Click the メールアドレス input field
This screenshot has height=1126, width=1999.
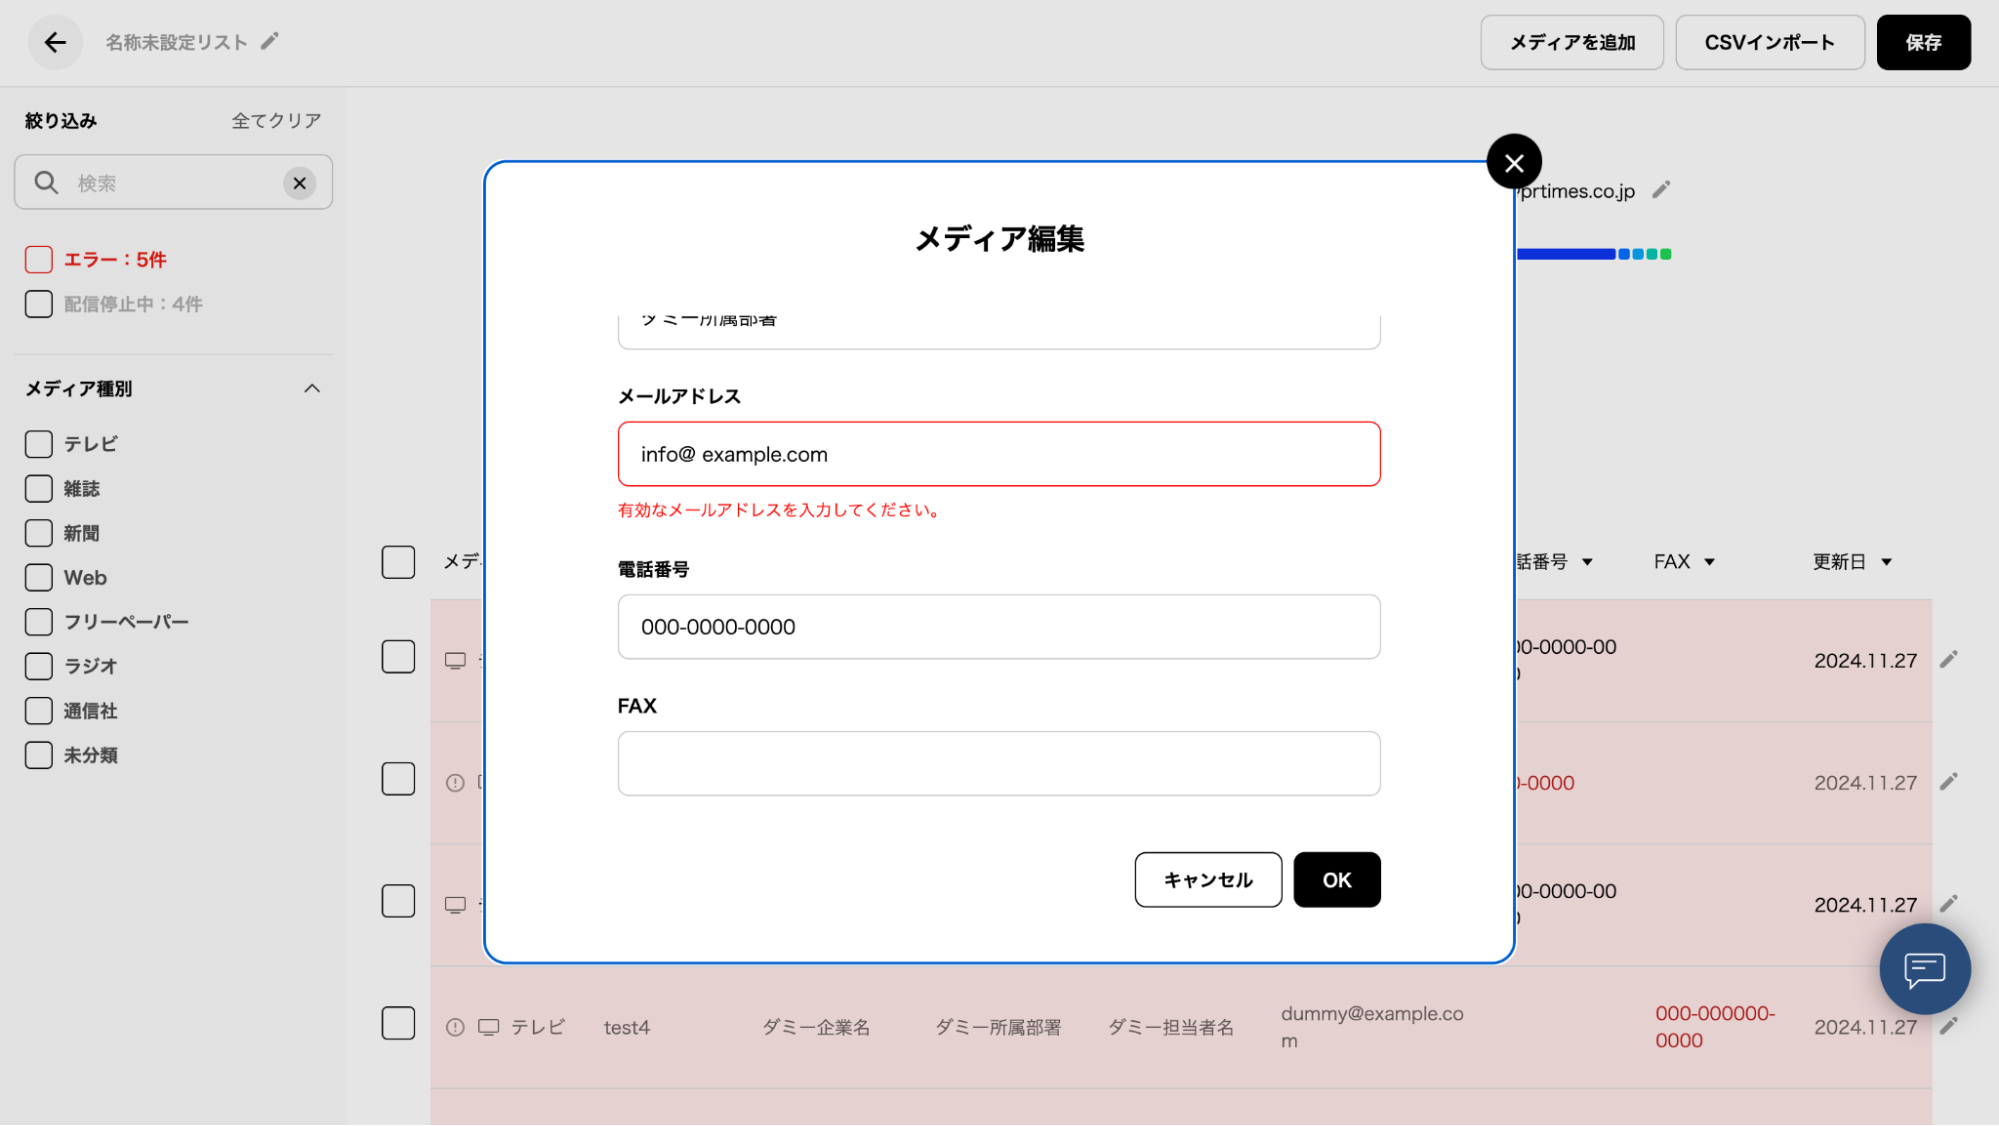[x=998, y=454]
